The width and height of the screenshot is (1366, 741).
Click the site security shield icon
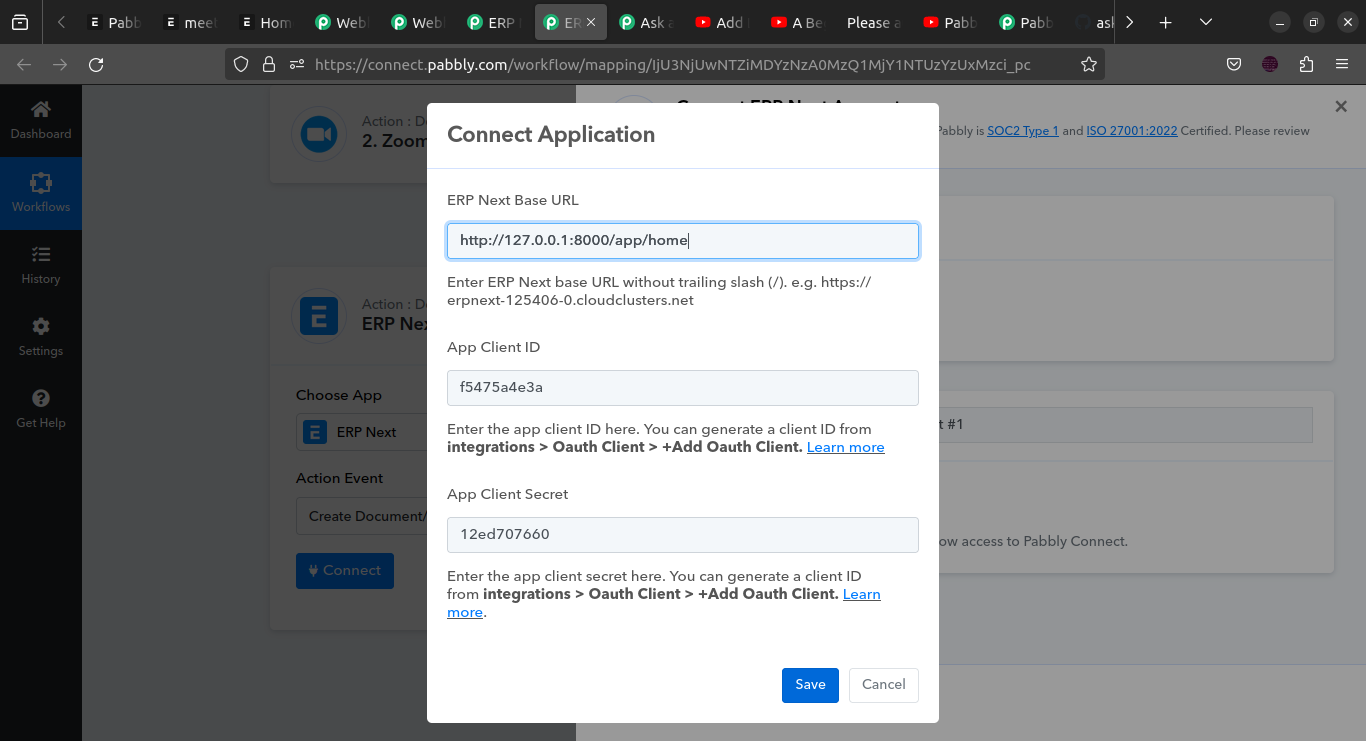point(240,65)
